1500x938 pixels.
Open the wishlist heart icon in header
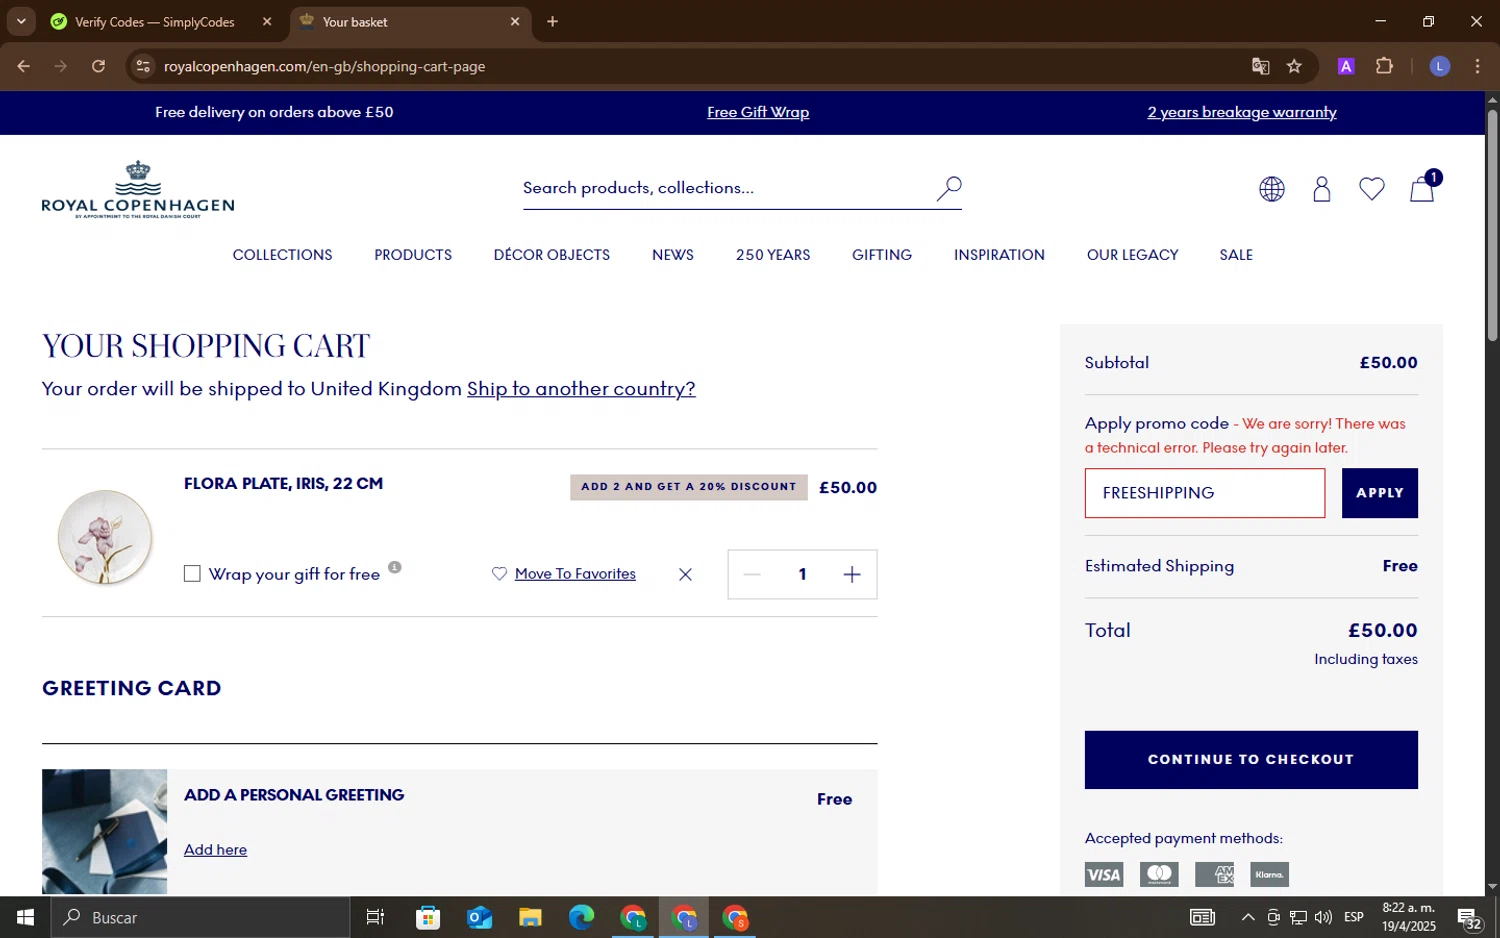pyautogui.click(x=1372, y=189)
